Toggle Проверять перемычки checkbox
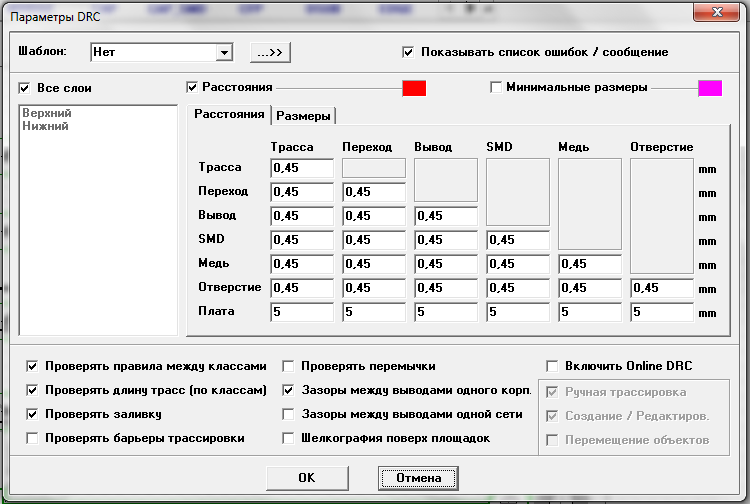The height and width of the screenshot is (504, 750). [x=289, y=366]
